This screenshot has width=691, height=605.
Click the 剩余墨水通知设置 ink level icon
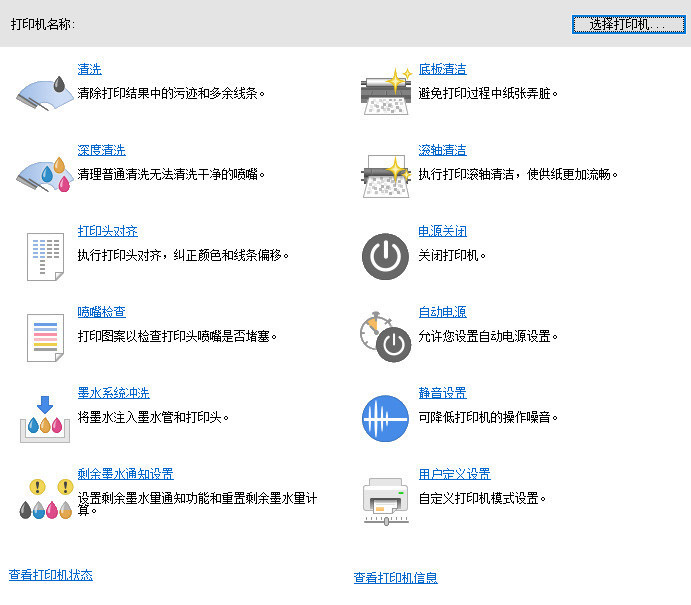click(x=45, y=498)
